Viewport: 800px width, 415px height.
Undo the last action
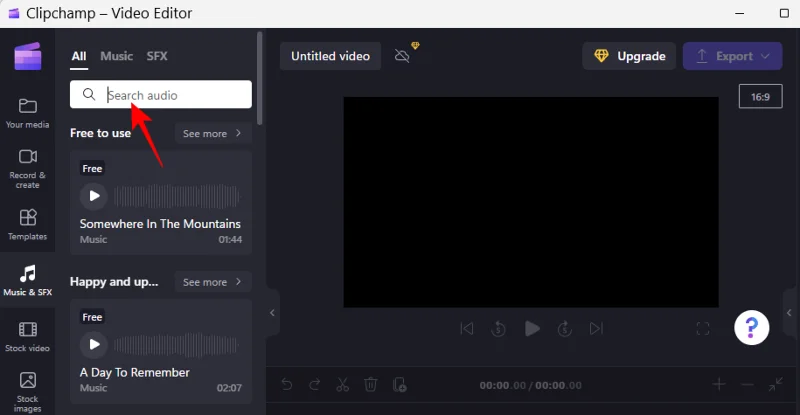[x=287, y=384]
